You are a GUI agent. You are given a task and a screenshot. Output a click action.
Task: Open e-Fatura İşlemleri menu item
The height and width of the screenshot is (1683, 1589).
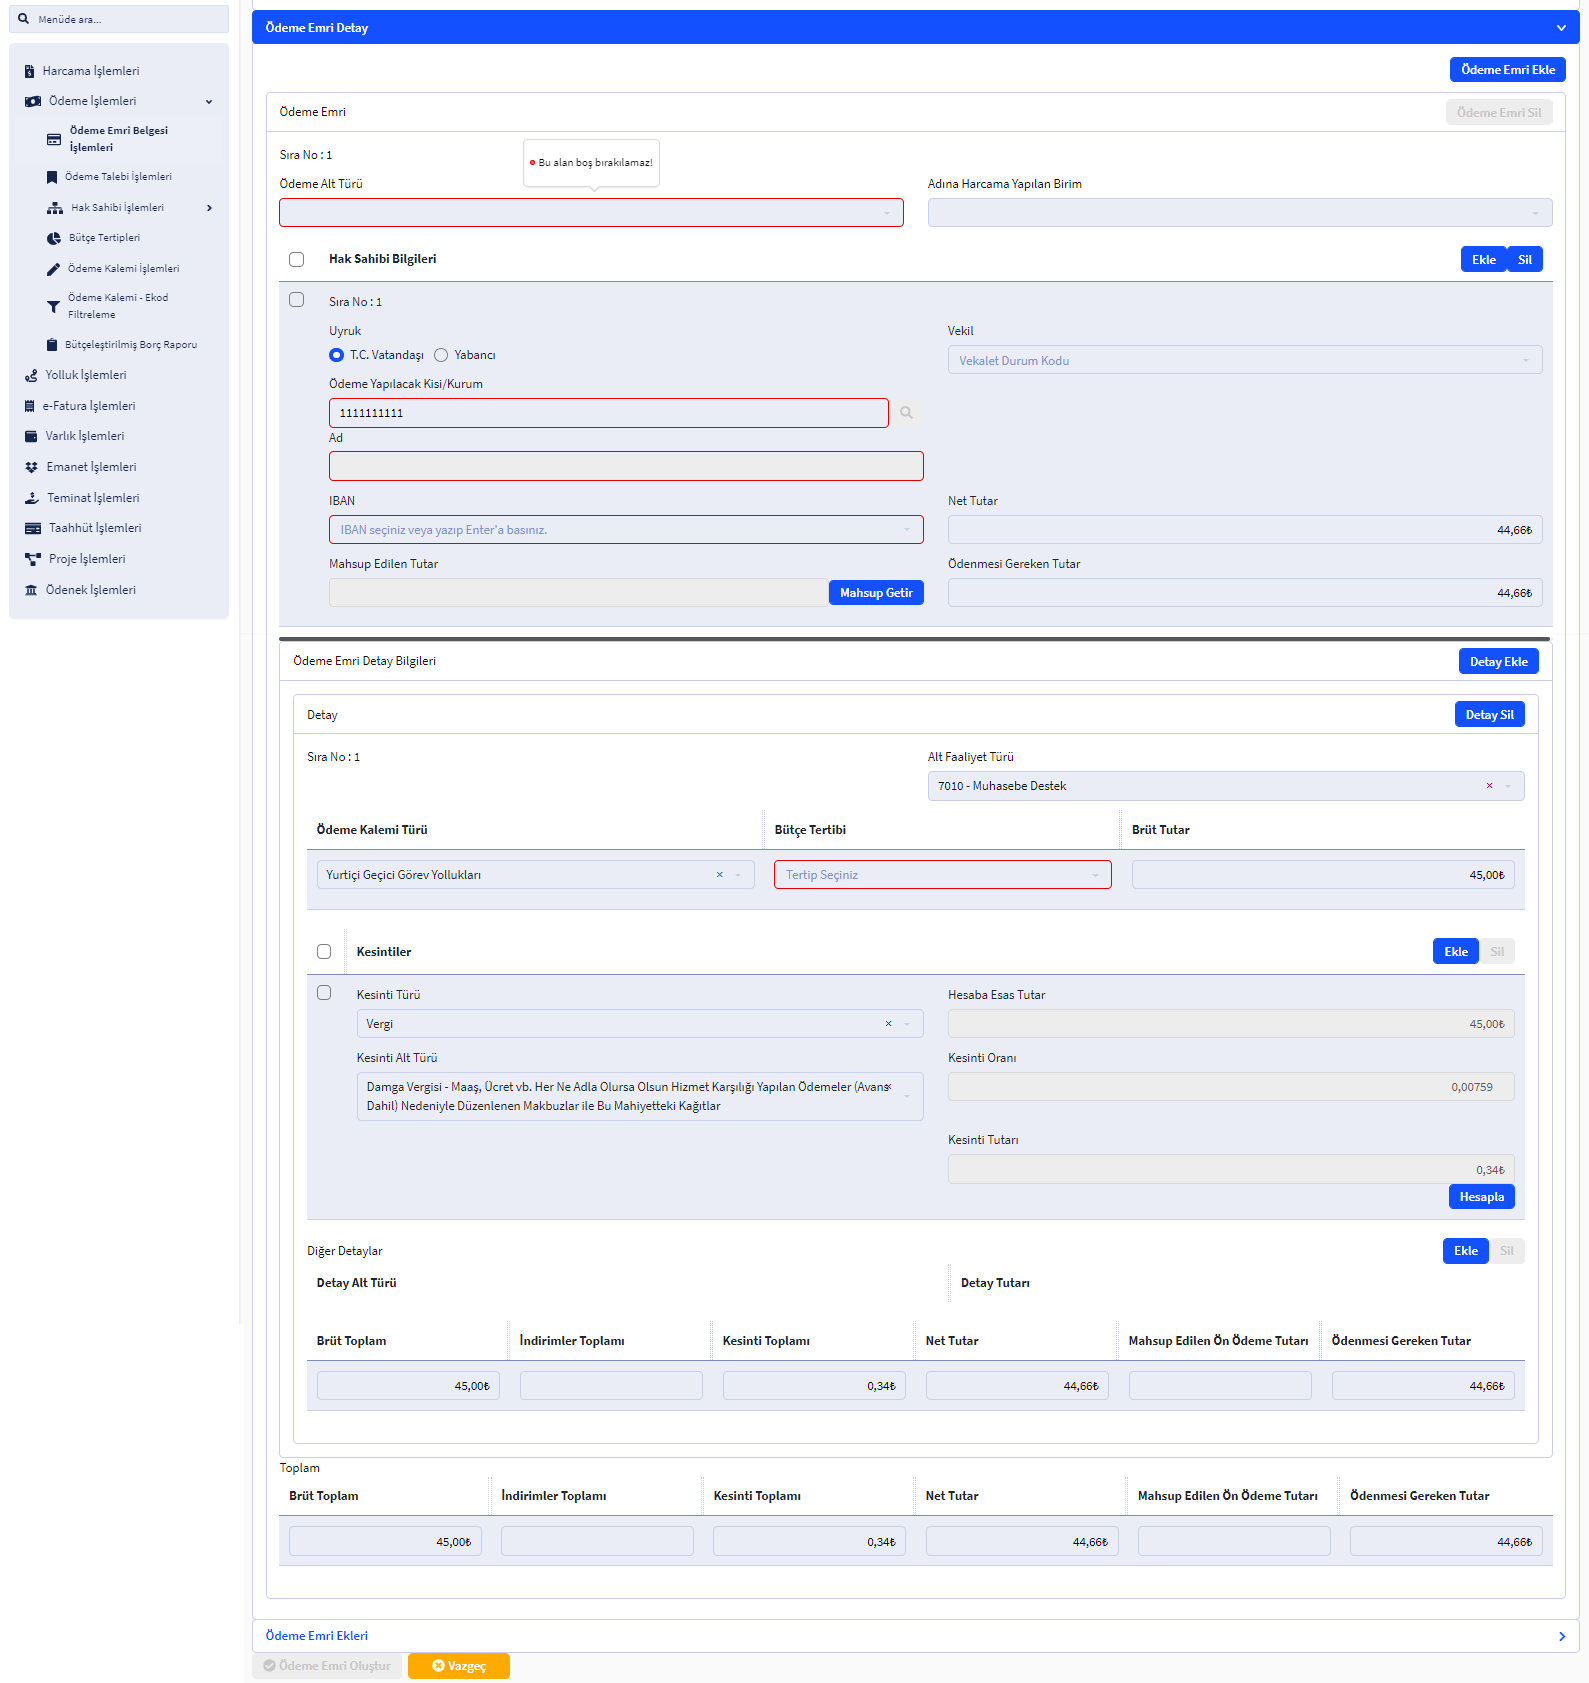pyautogui.click(x=89, y=406)
